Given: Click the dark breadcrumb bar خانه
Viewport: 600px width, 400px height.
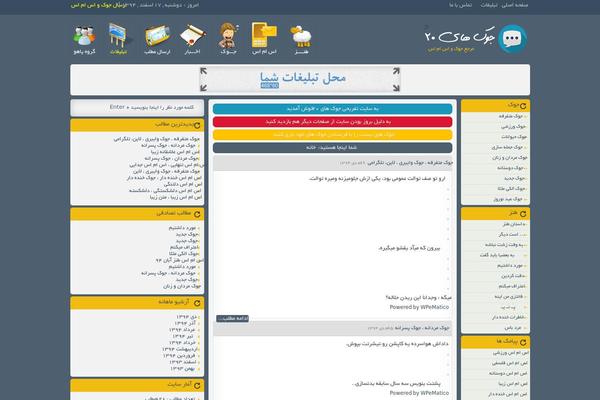Looking at the screenshot, I should tap(332, 147).
